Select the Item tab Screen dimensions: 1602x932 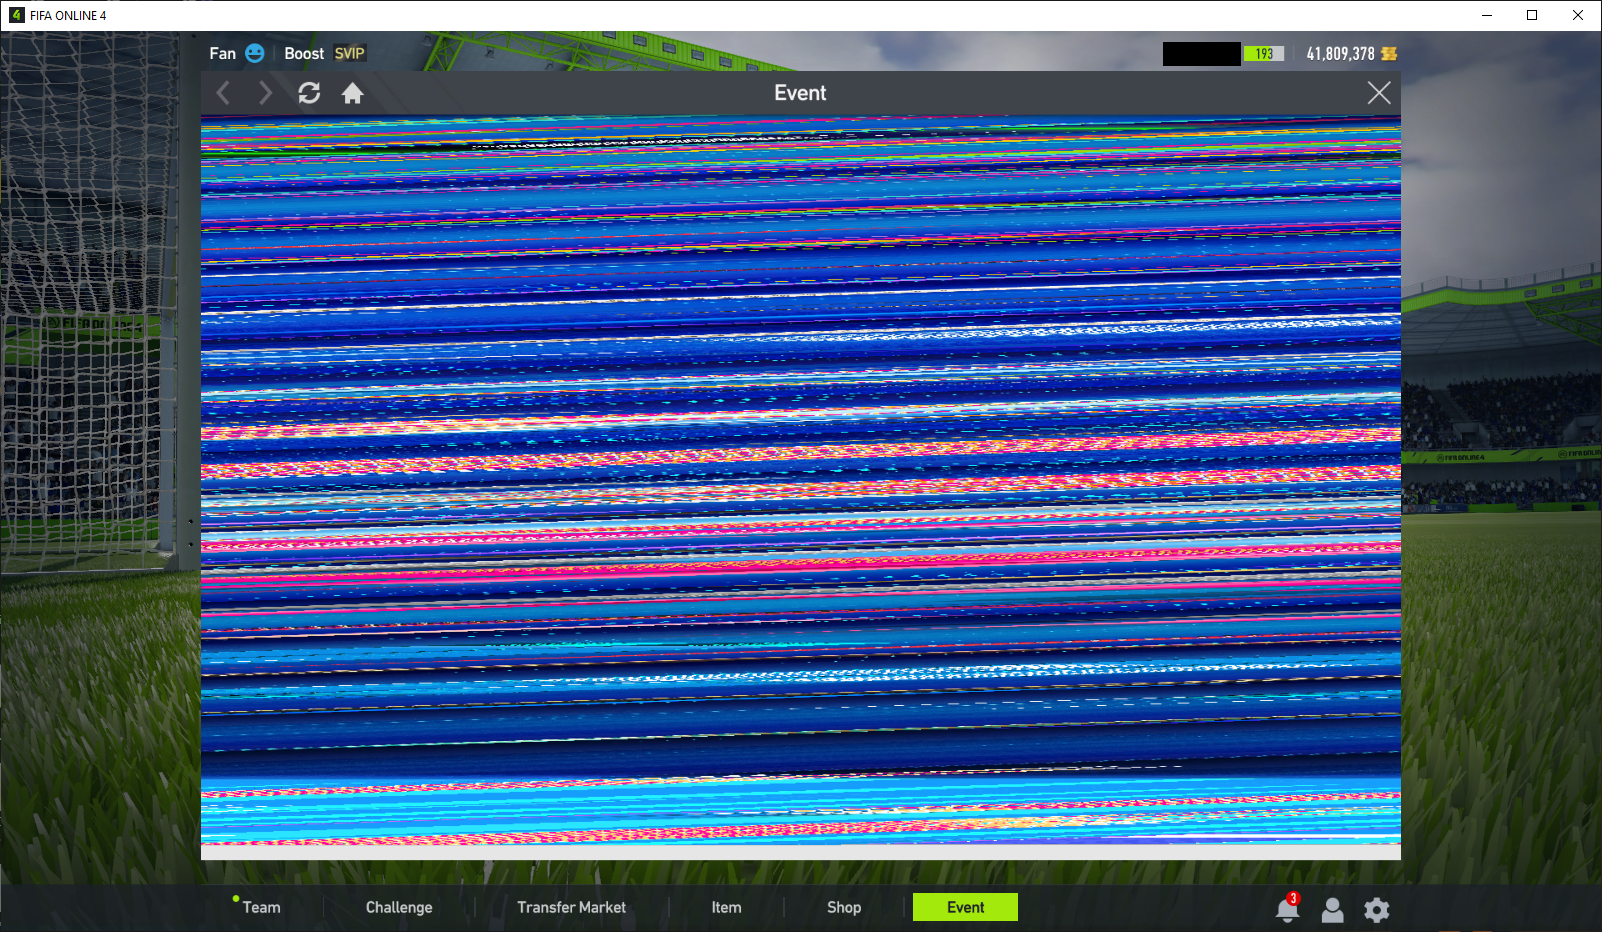pyautogui.click(x=726, y=907)
